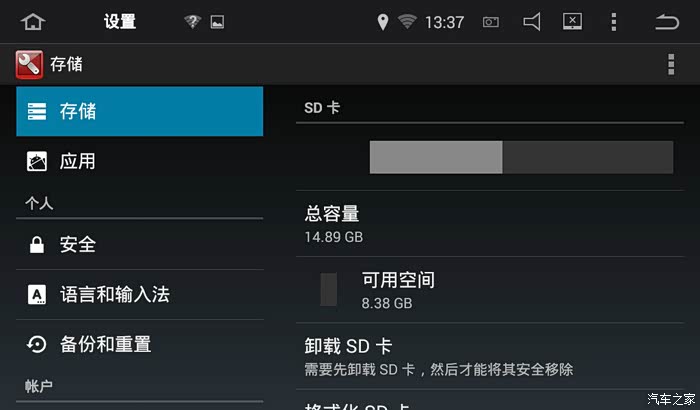Click the SD card storage usage bar
This screenshot has width=700, height=410.
point(521,157)
